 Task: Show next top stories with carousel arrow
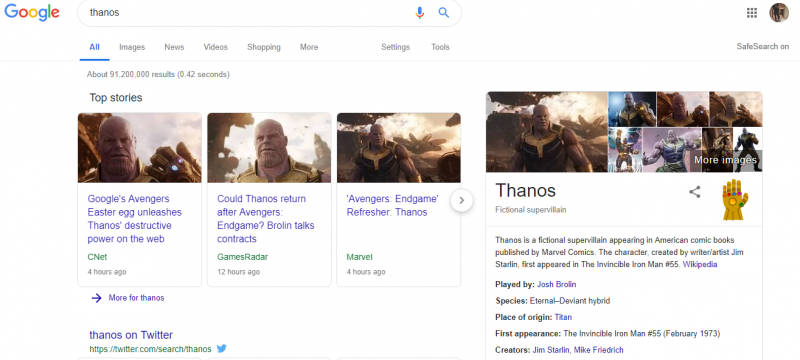pyautogui.click(x=462, y=200)
